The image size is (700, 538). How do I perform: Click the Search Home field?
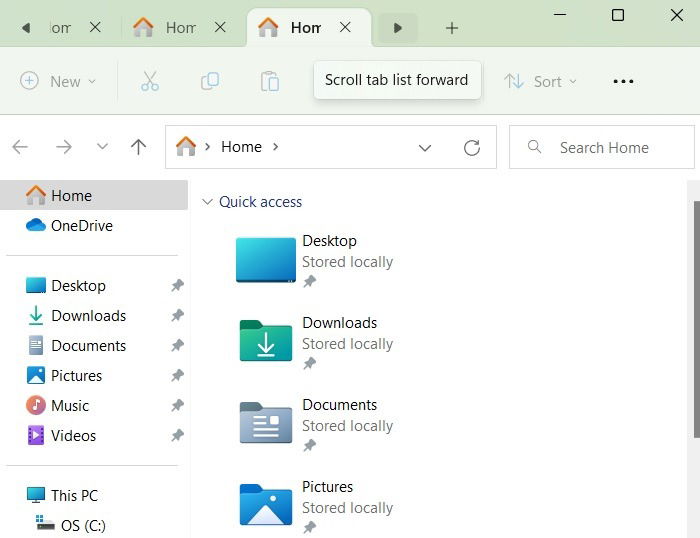602,147
